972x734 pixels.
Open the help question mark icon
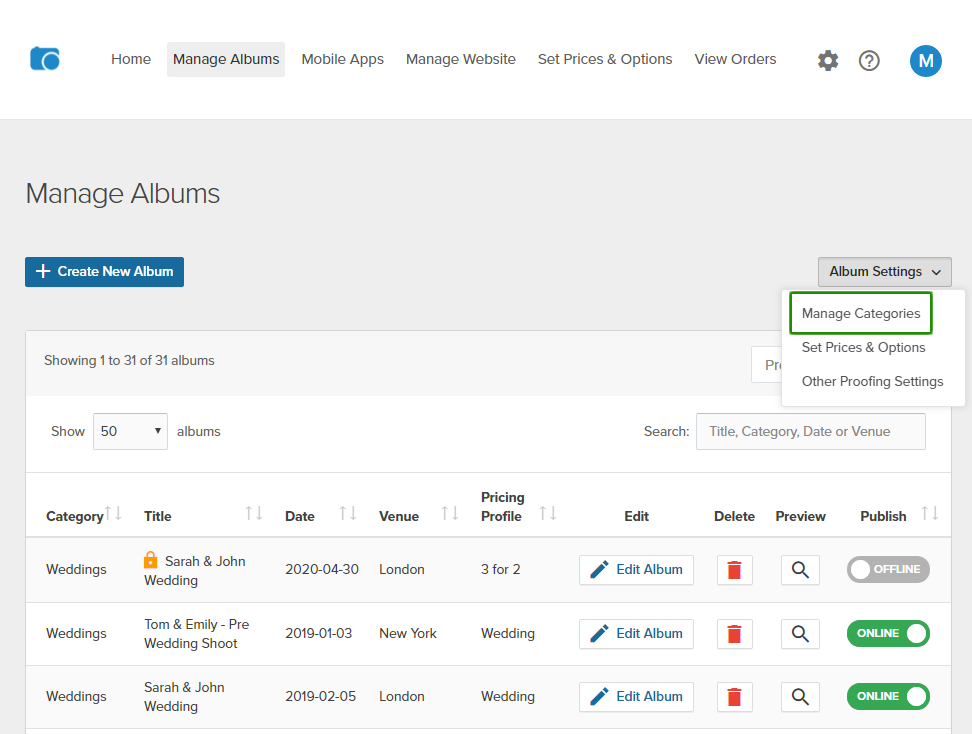click(x=869, y=61)
